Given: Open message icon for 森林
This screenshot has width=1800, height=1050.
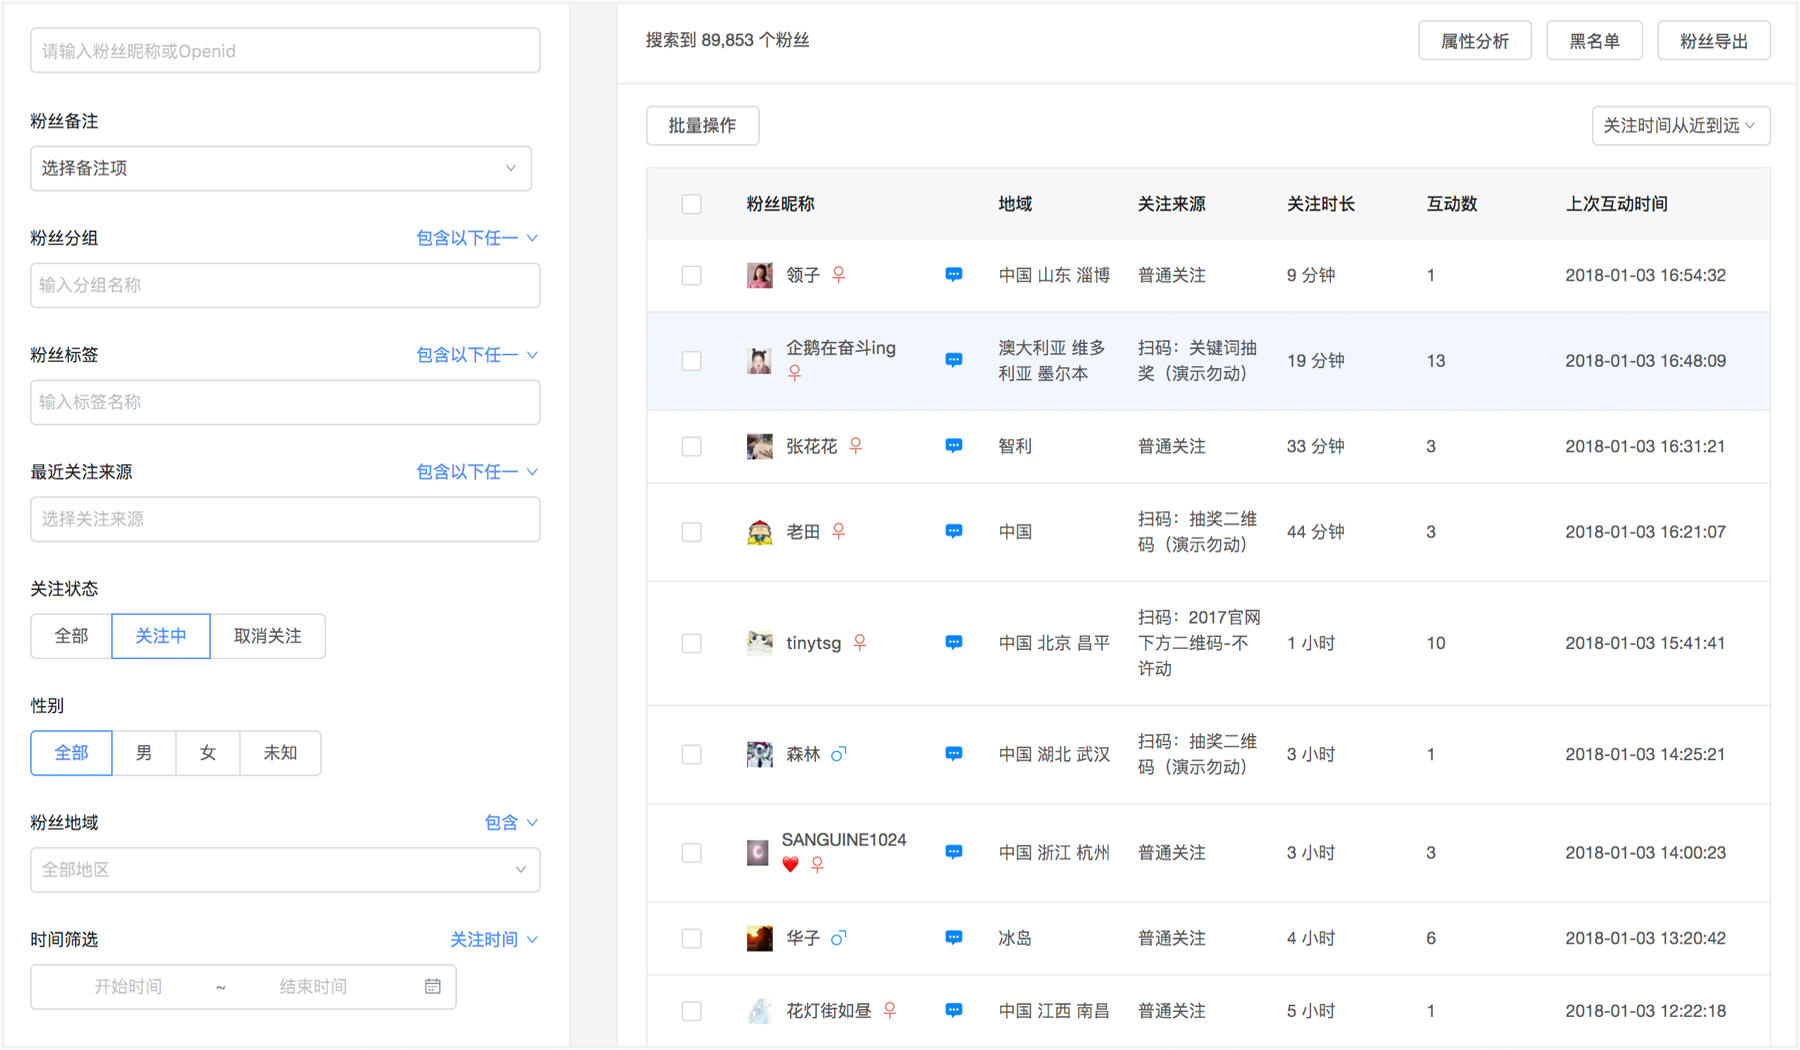Looking at the screenshot, I should coord(954,753).
